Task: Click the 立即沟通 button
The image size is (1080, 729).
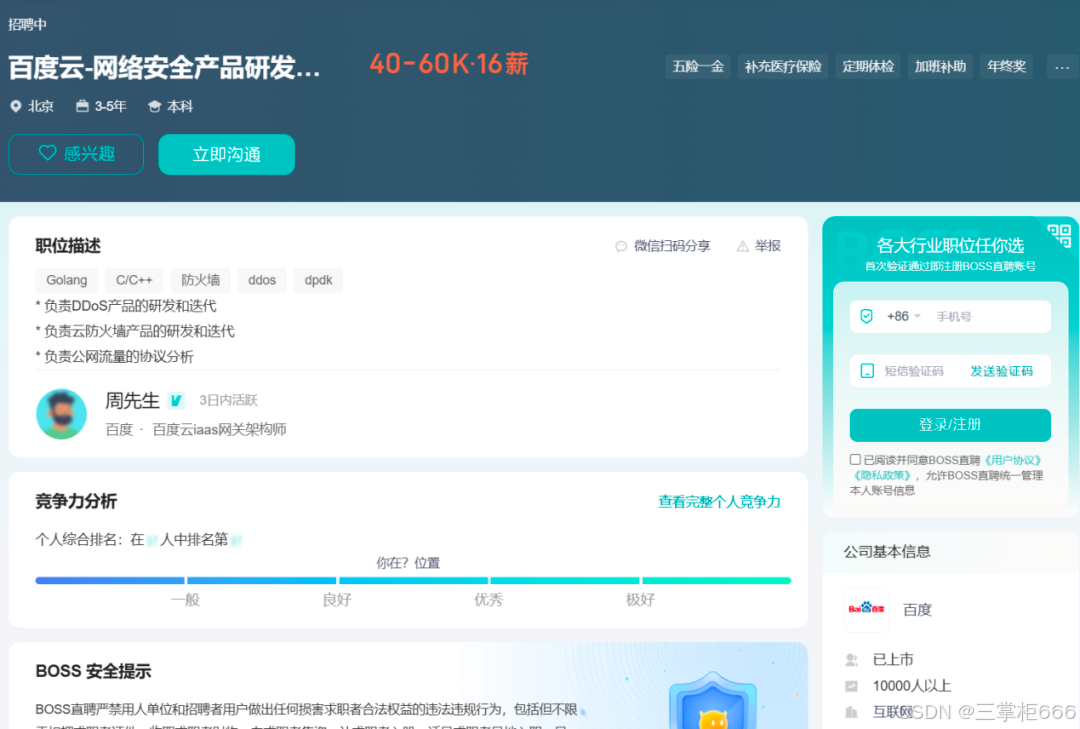Action: tap(227, 154)
